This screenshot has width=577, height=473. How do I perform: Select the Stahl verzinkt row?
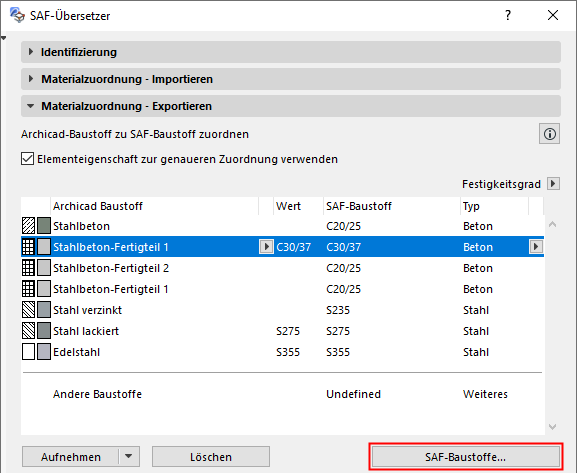[282, 310]
